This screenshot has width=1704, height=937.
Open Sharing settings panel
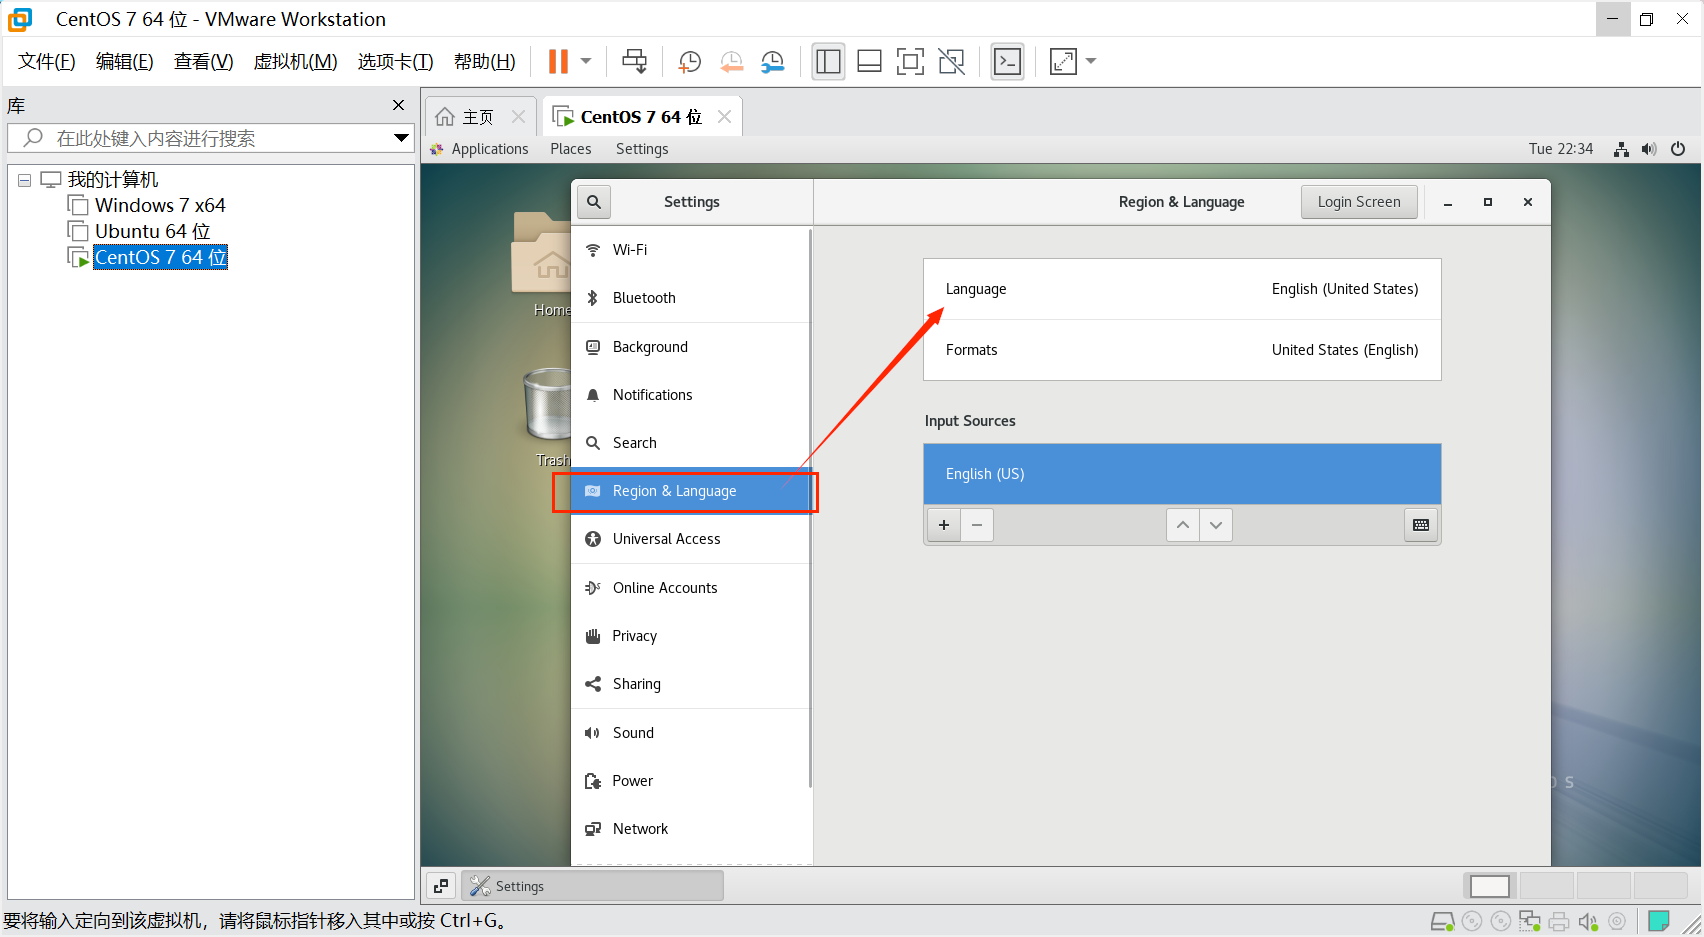point(690,684)
